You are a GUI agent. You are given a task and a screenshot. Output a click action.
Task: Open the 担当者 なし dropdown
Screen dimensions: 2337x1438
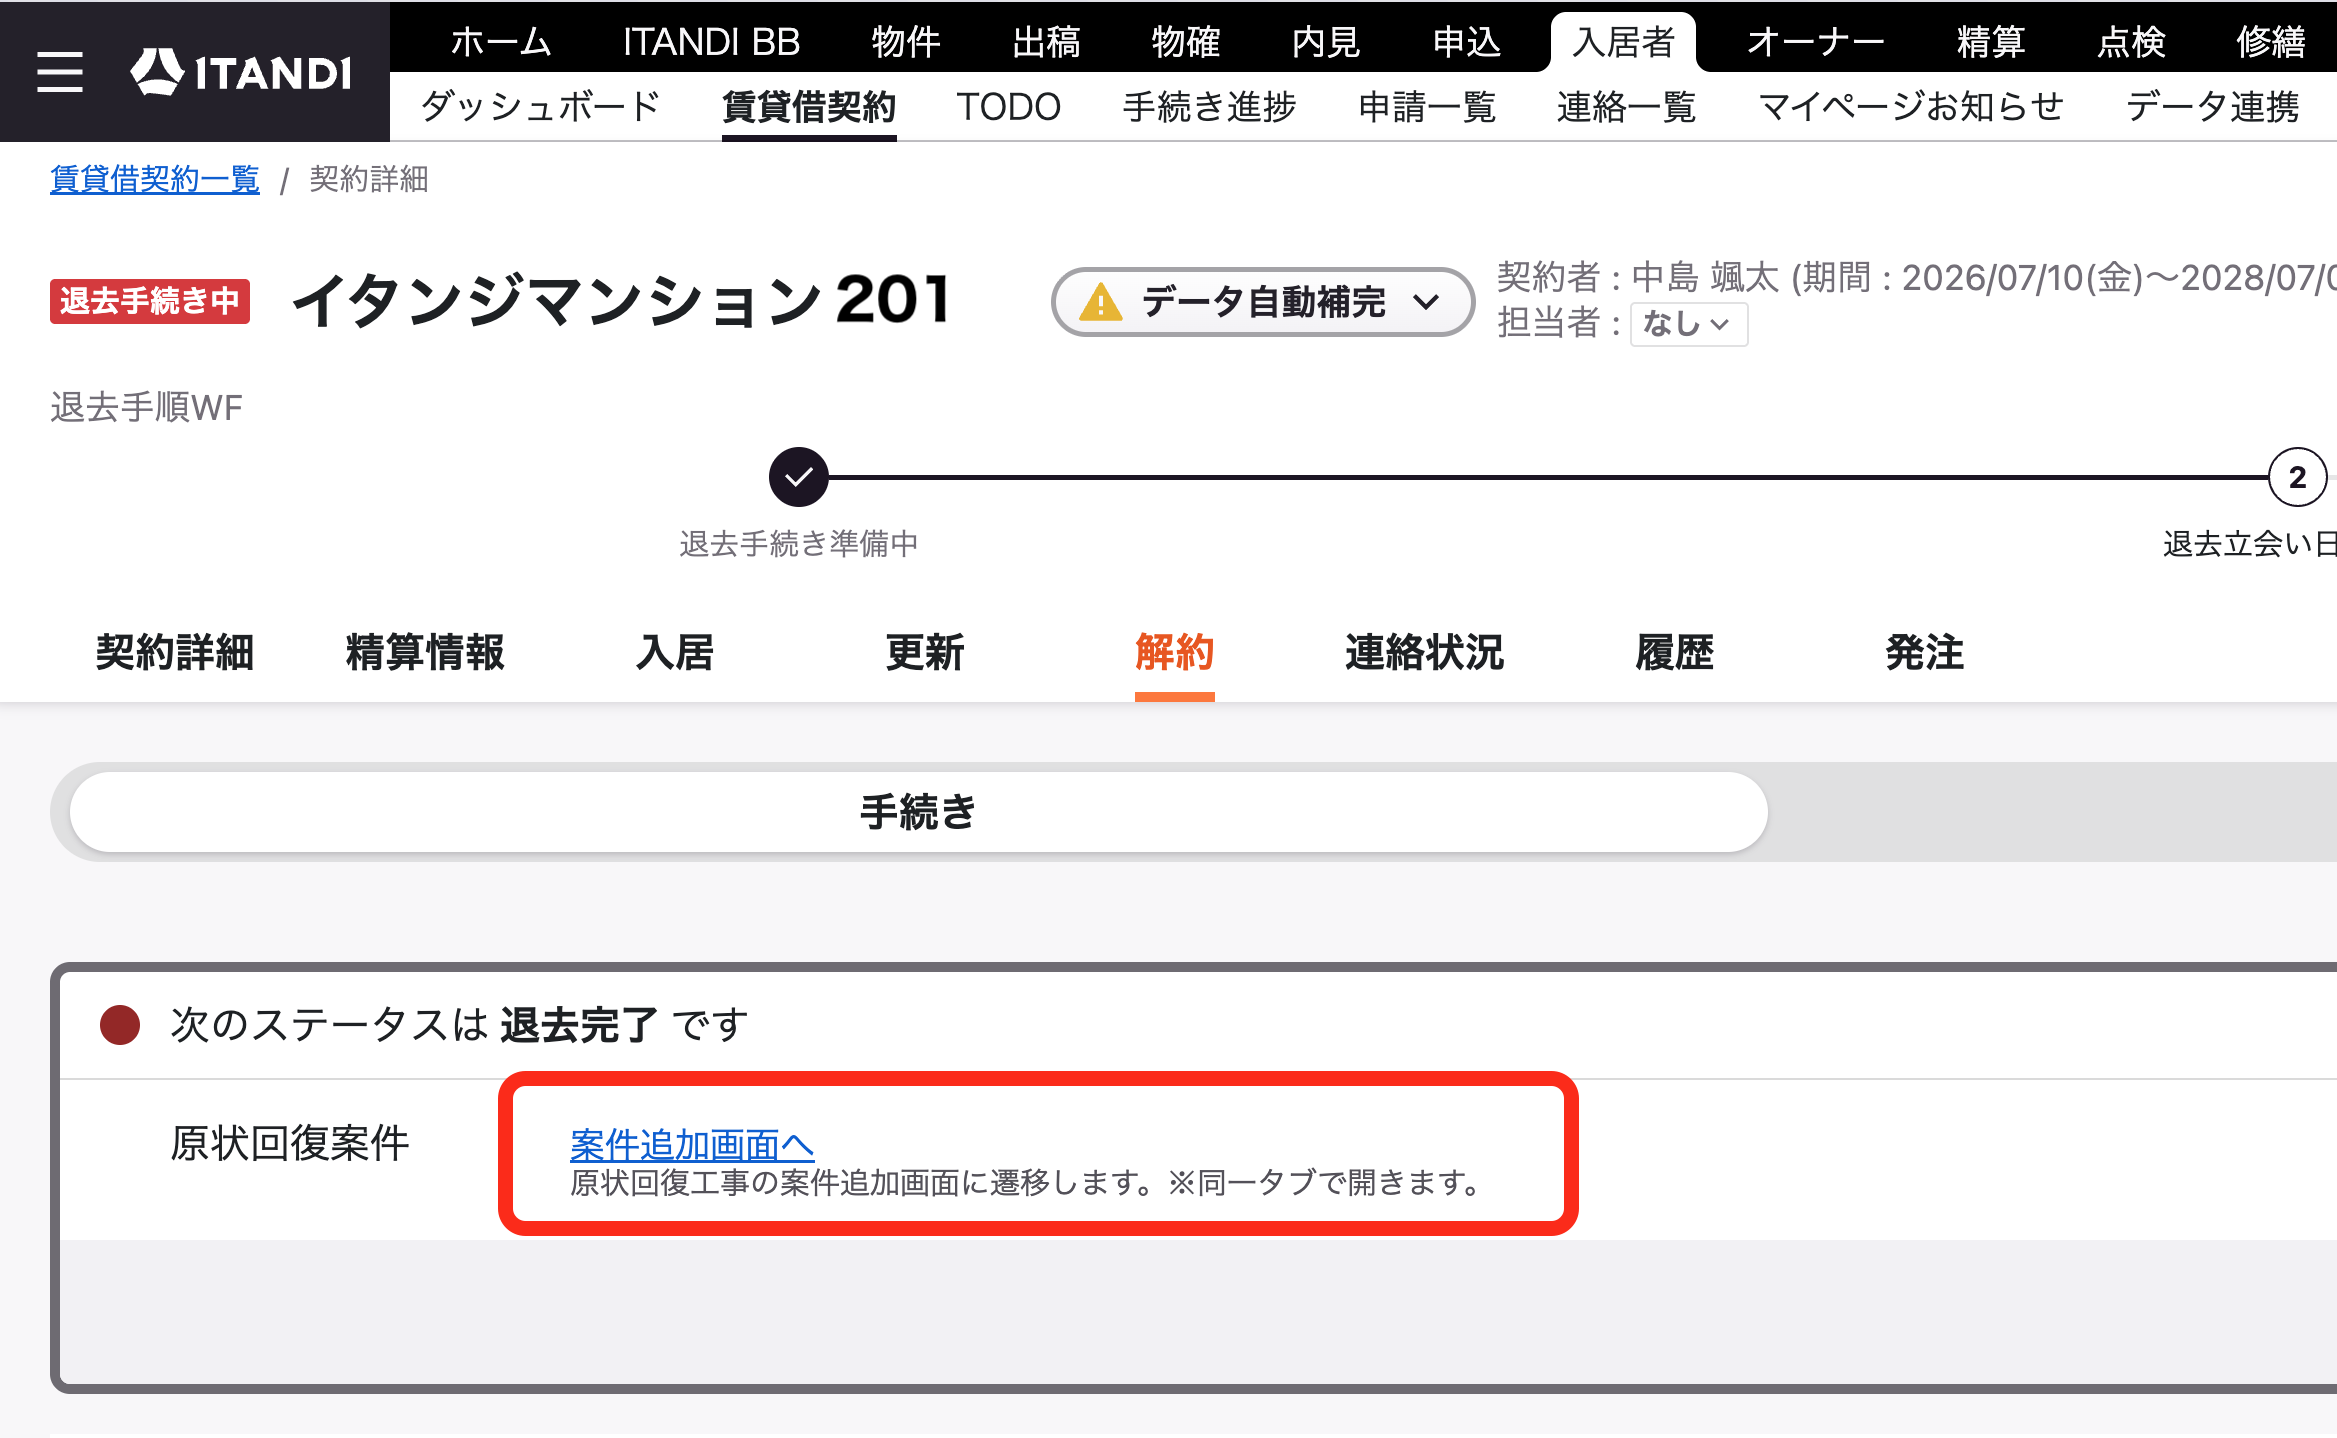pos(1688,324)
